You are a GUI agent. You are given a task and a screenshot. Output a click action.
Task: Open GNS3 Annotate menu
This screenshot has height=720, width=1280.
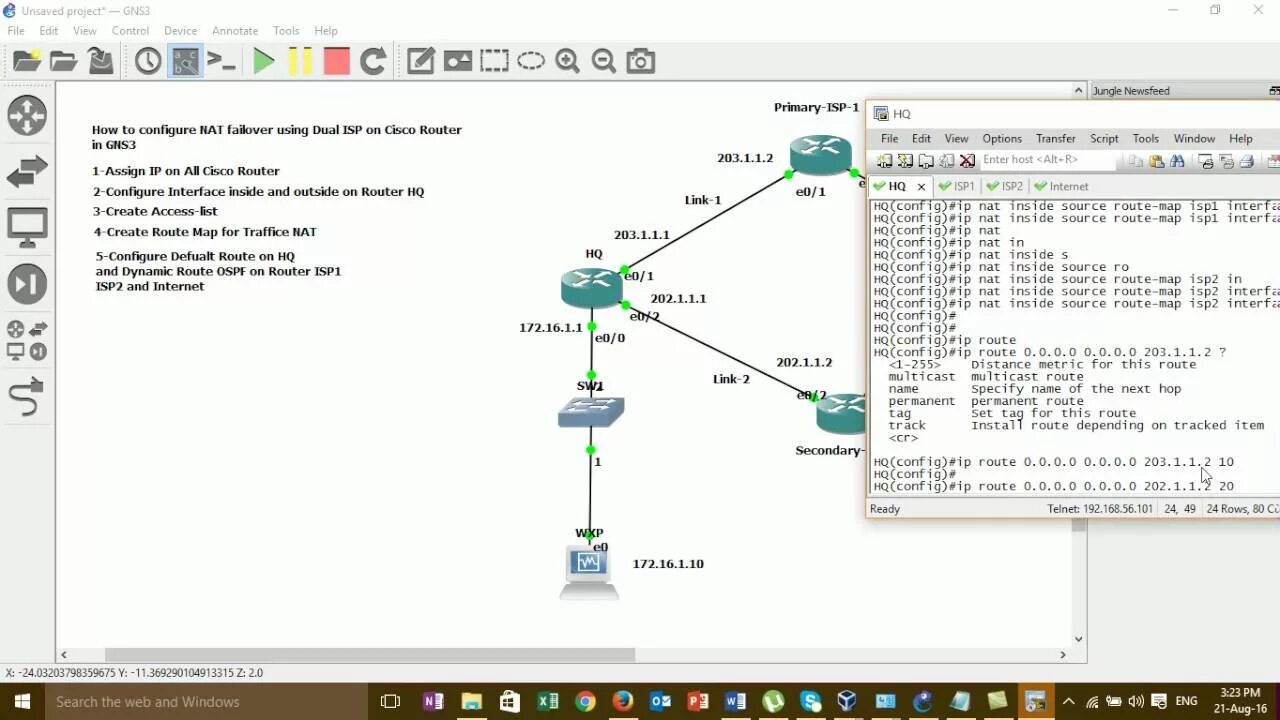click(236, 31)
